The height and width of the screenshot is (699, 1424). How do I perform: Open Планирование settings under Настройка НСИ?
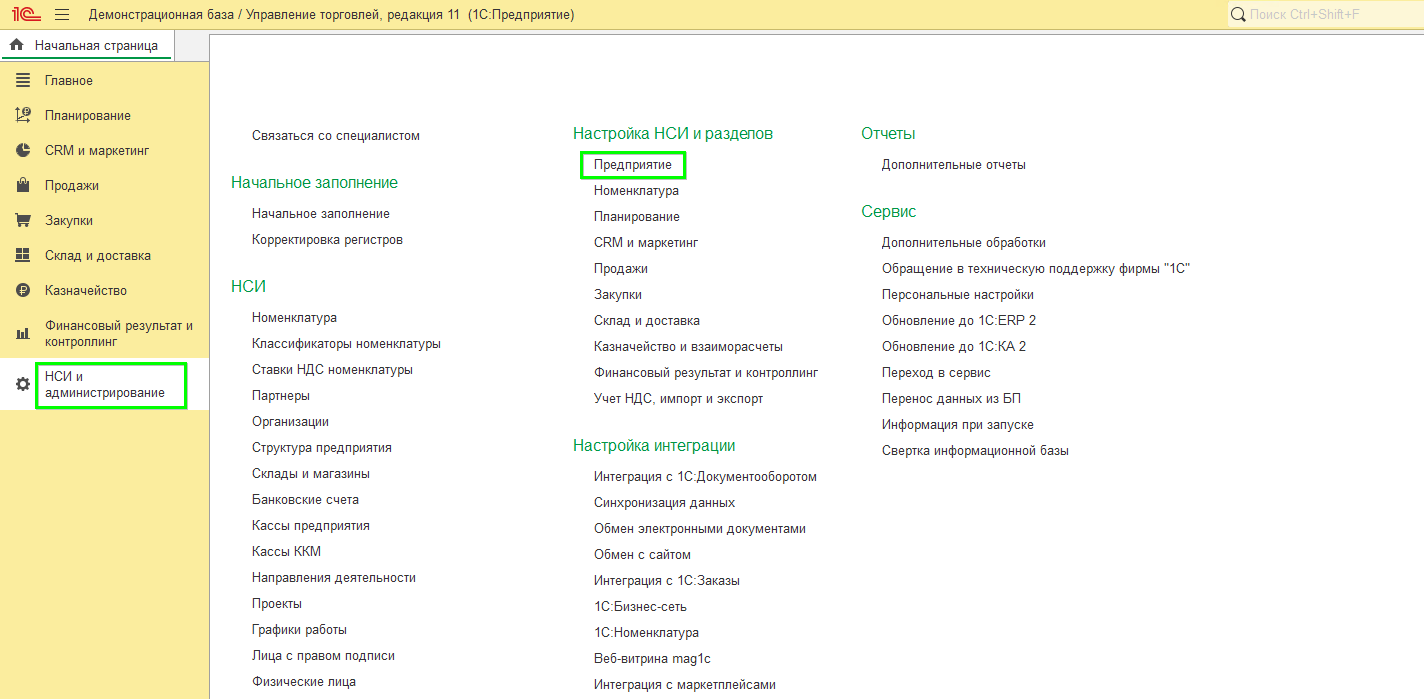(x=636, y=216)
